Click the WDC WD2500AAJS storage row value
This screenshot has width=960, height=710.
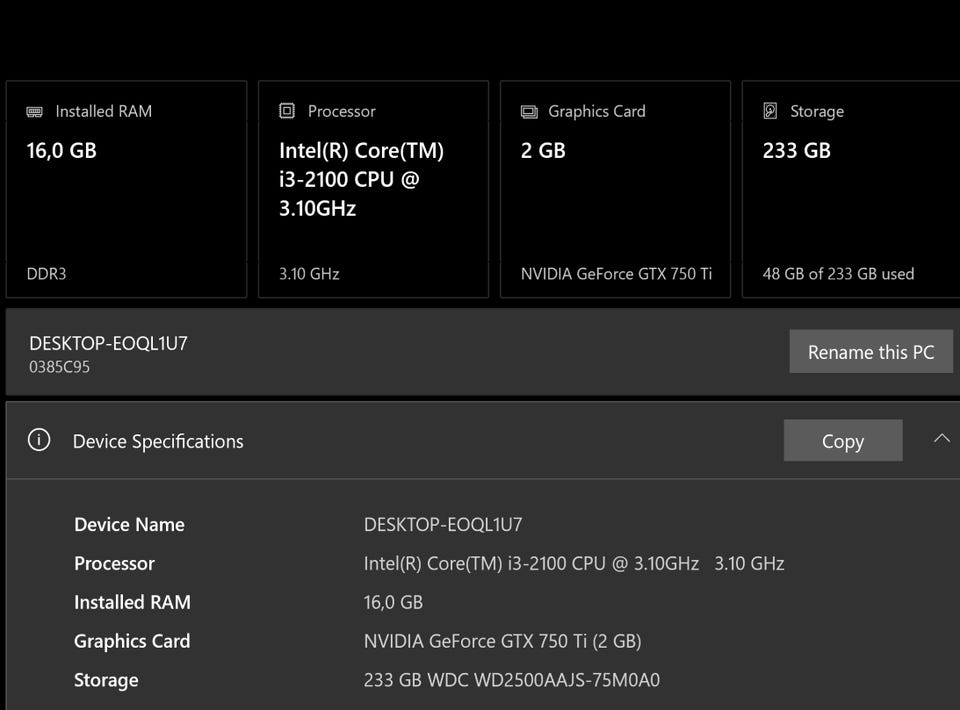(x=511, y=681)
